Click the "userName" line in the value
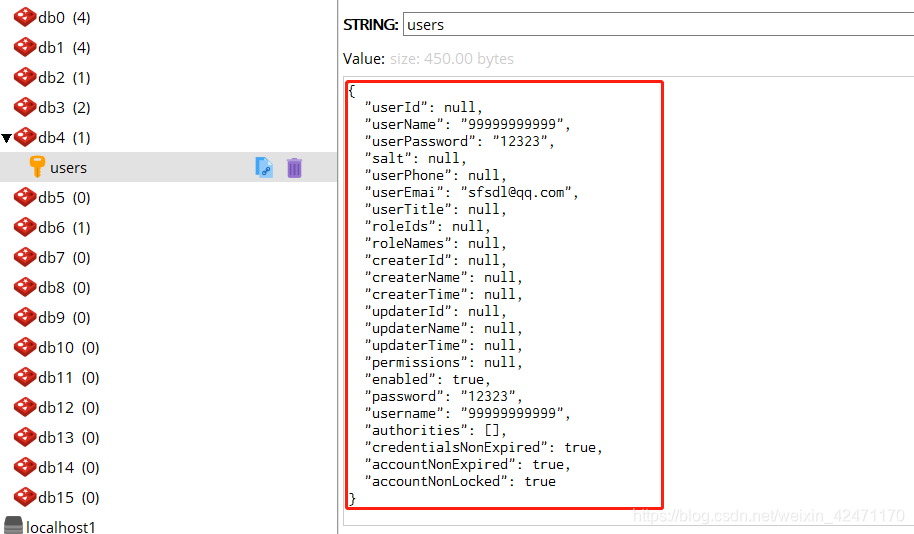Image resolution: width=914 pixels, height=534 pixels. click(x=467, y=124)
